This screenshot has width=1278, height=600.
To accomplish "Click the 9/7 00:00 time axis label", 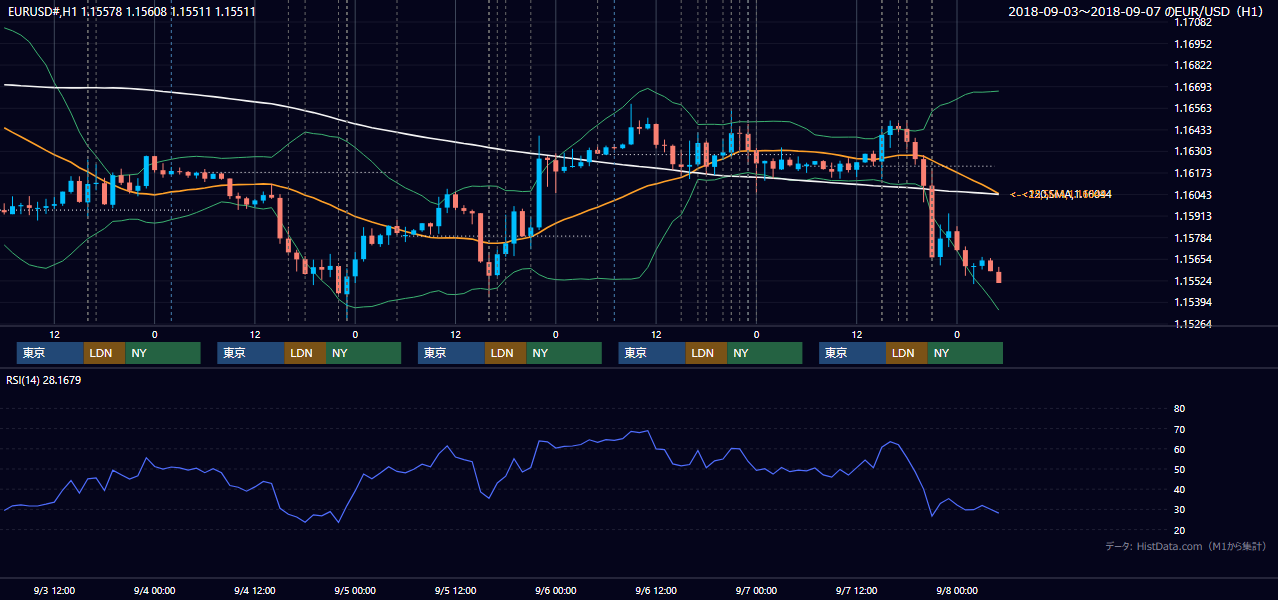I will [x=756, y=590].
